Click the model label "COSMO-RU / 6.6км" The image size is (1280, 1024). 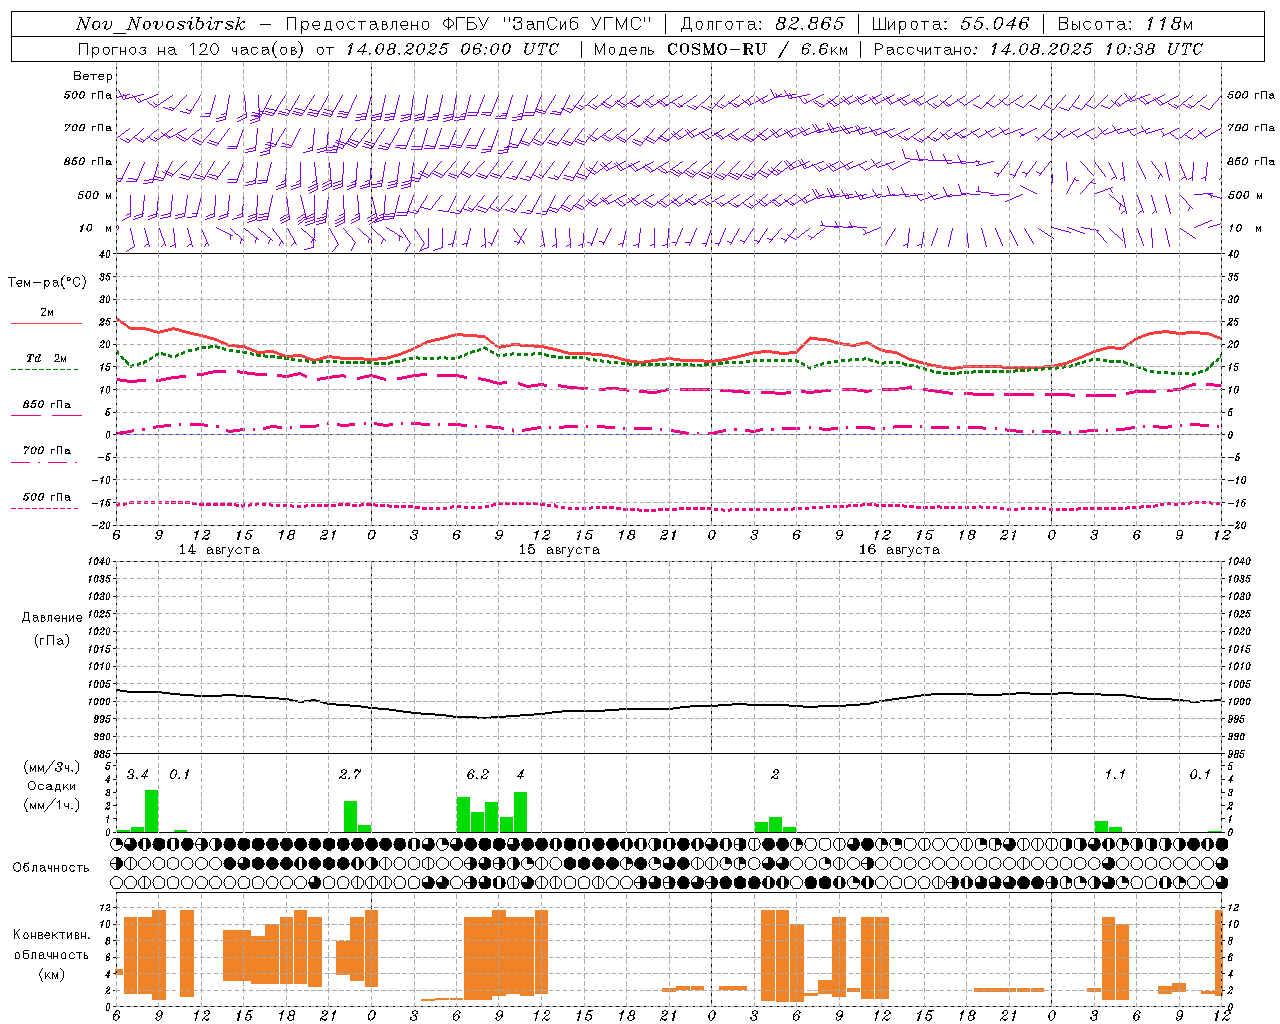click(x=758, y=49)
